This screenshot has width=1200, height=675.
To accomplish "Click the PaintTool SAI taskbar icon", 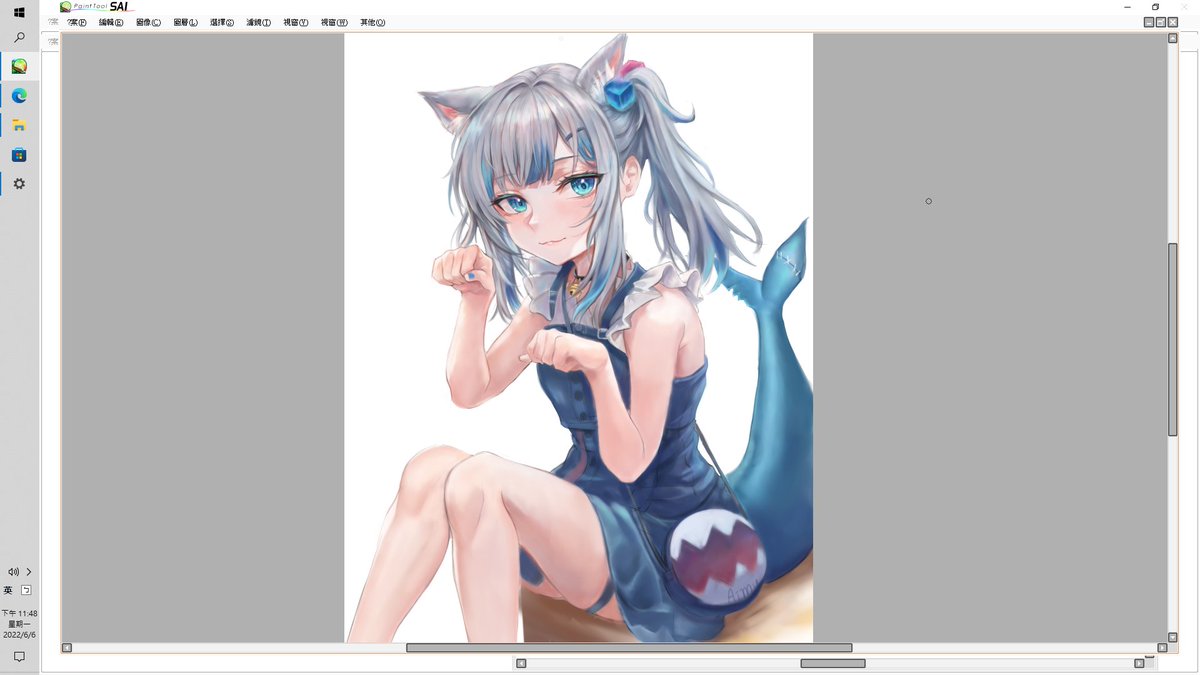I will [x=19, y=66].
